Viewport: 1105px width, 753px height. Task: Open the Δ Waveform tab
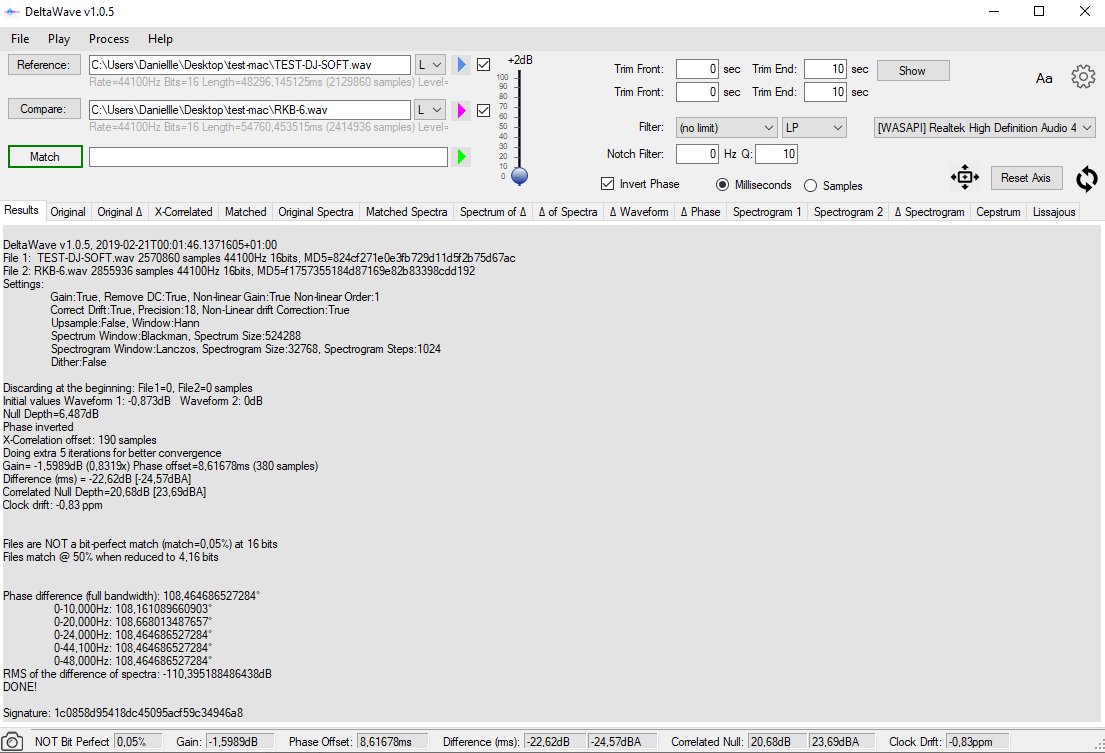(639, 211)
